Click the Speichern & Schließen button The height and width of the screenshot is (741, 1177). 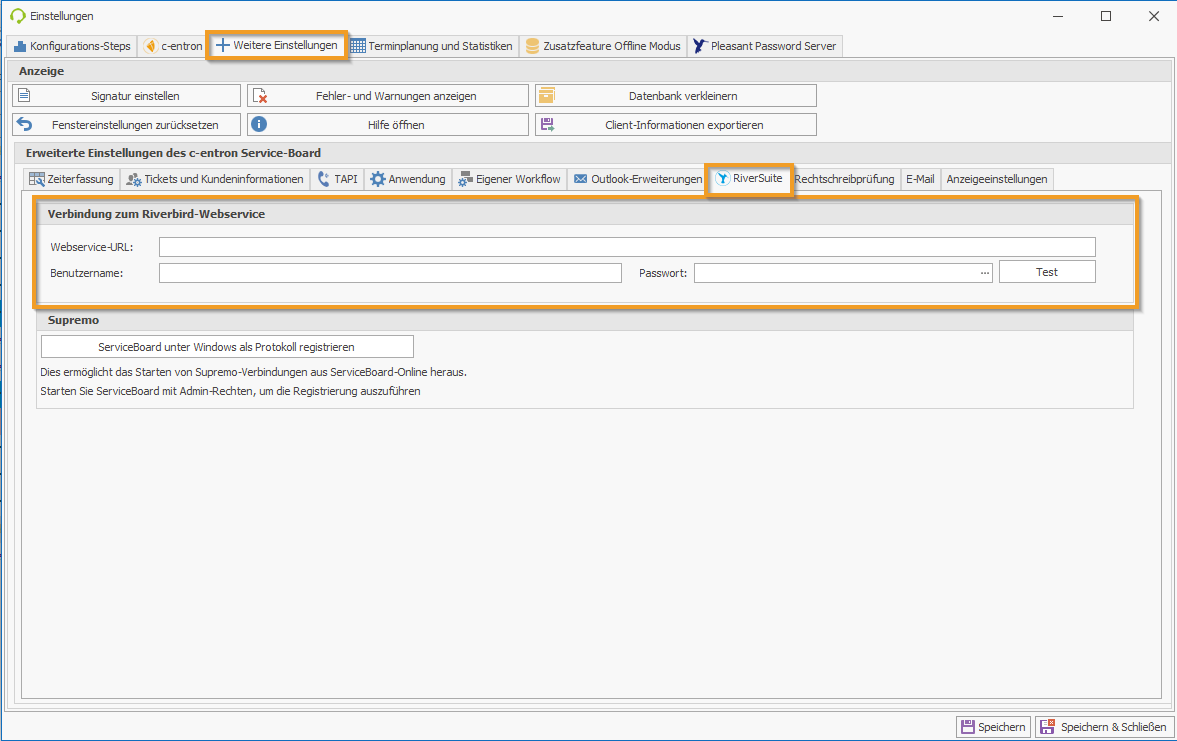pyautogui.click(x=1104, y=727)
